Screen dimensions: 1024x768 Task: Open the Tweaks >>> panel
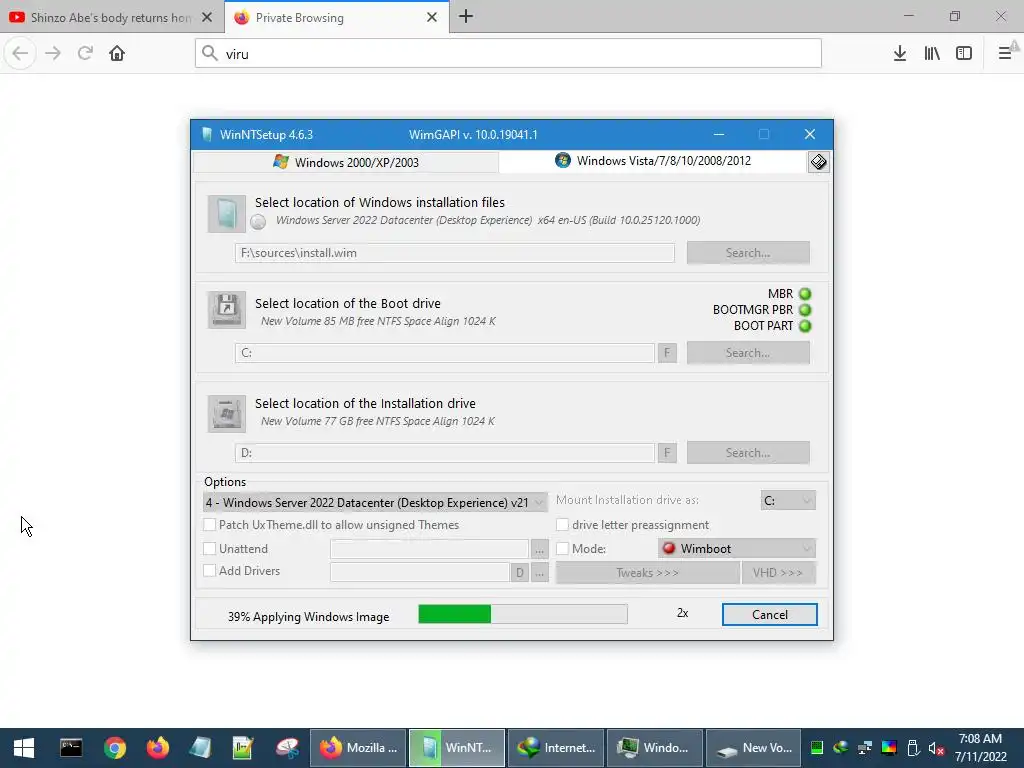click(x=647, y=573)
